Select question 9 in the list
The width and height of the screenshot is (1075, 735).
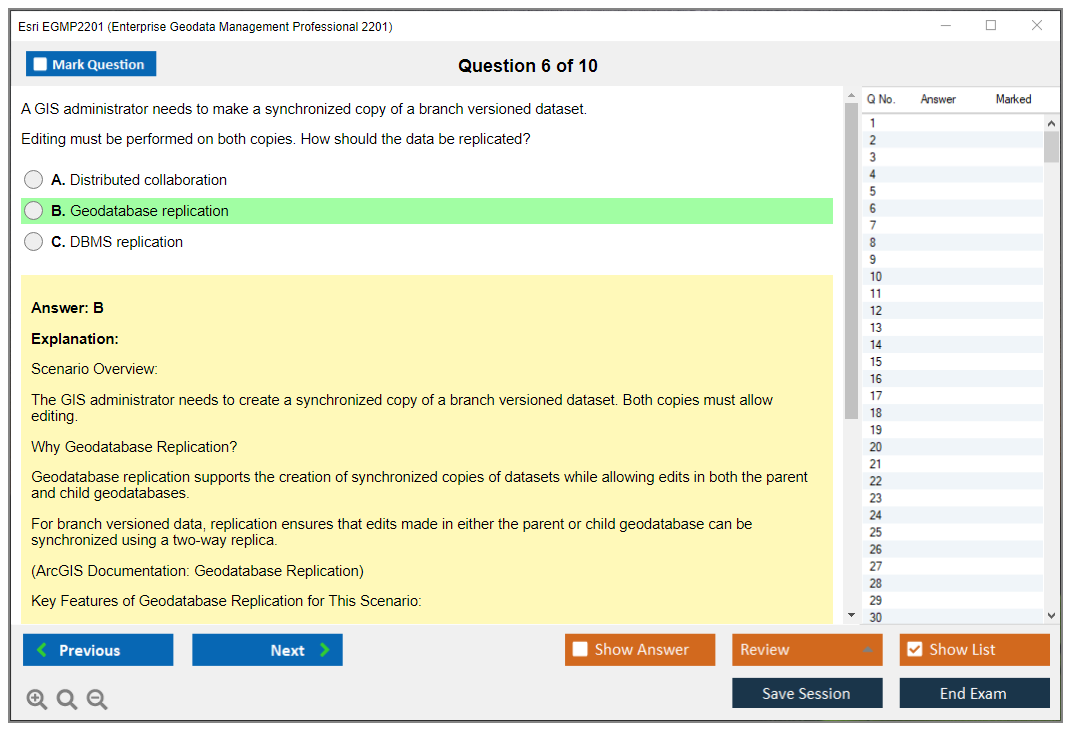953,259
